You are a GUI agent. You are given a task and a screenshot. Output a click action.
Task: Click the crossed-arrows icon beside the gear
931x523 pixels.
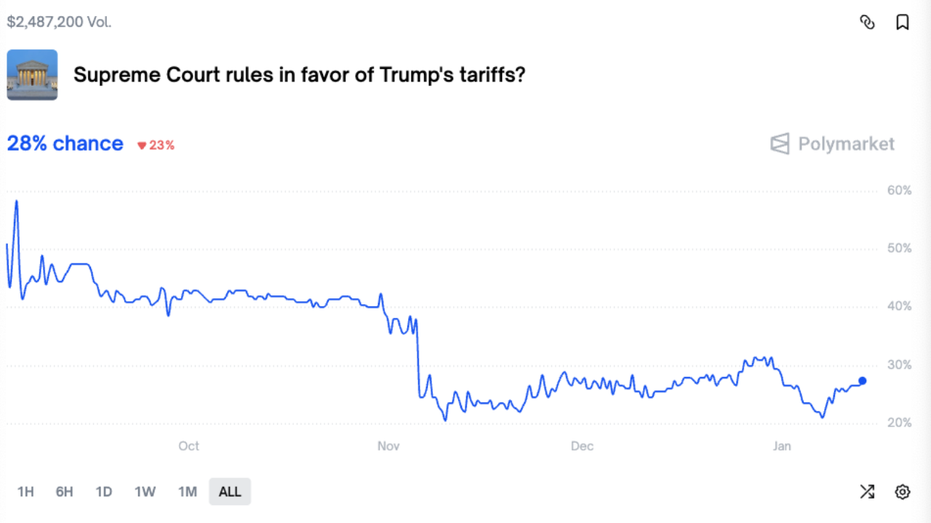(x=867, y=492)
